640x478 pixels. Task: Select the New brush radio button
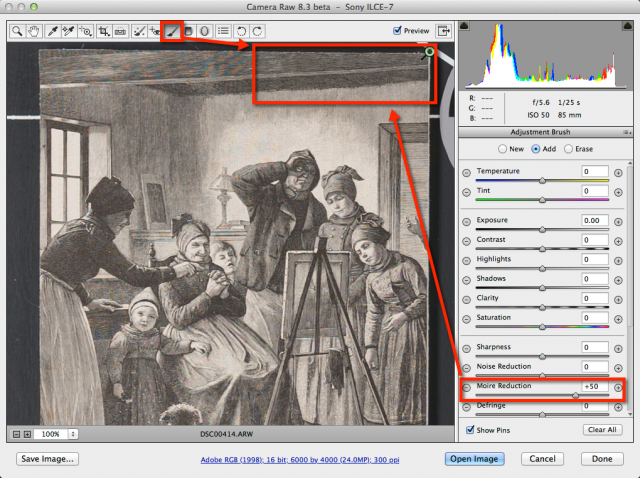pyautogui.click(x=502, y=149)
